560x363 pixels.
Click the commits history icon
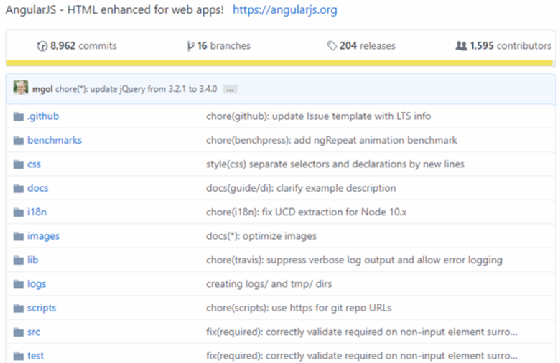(42, 46)
